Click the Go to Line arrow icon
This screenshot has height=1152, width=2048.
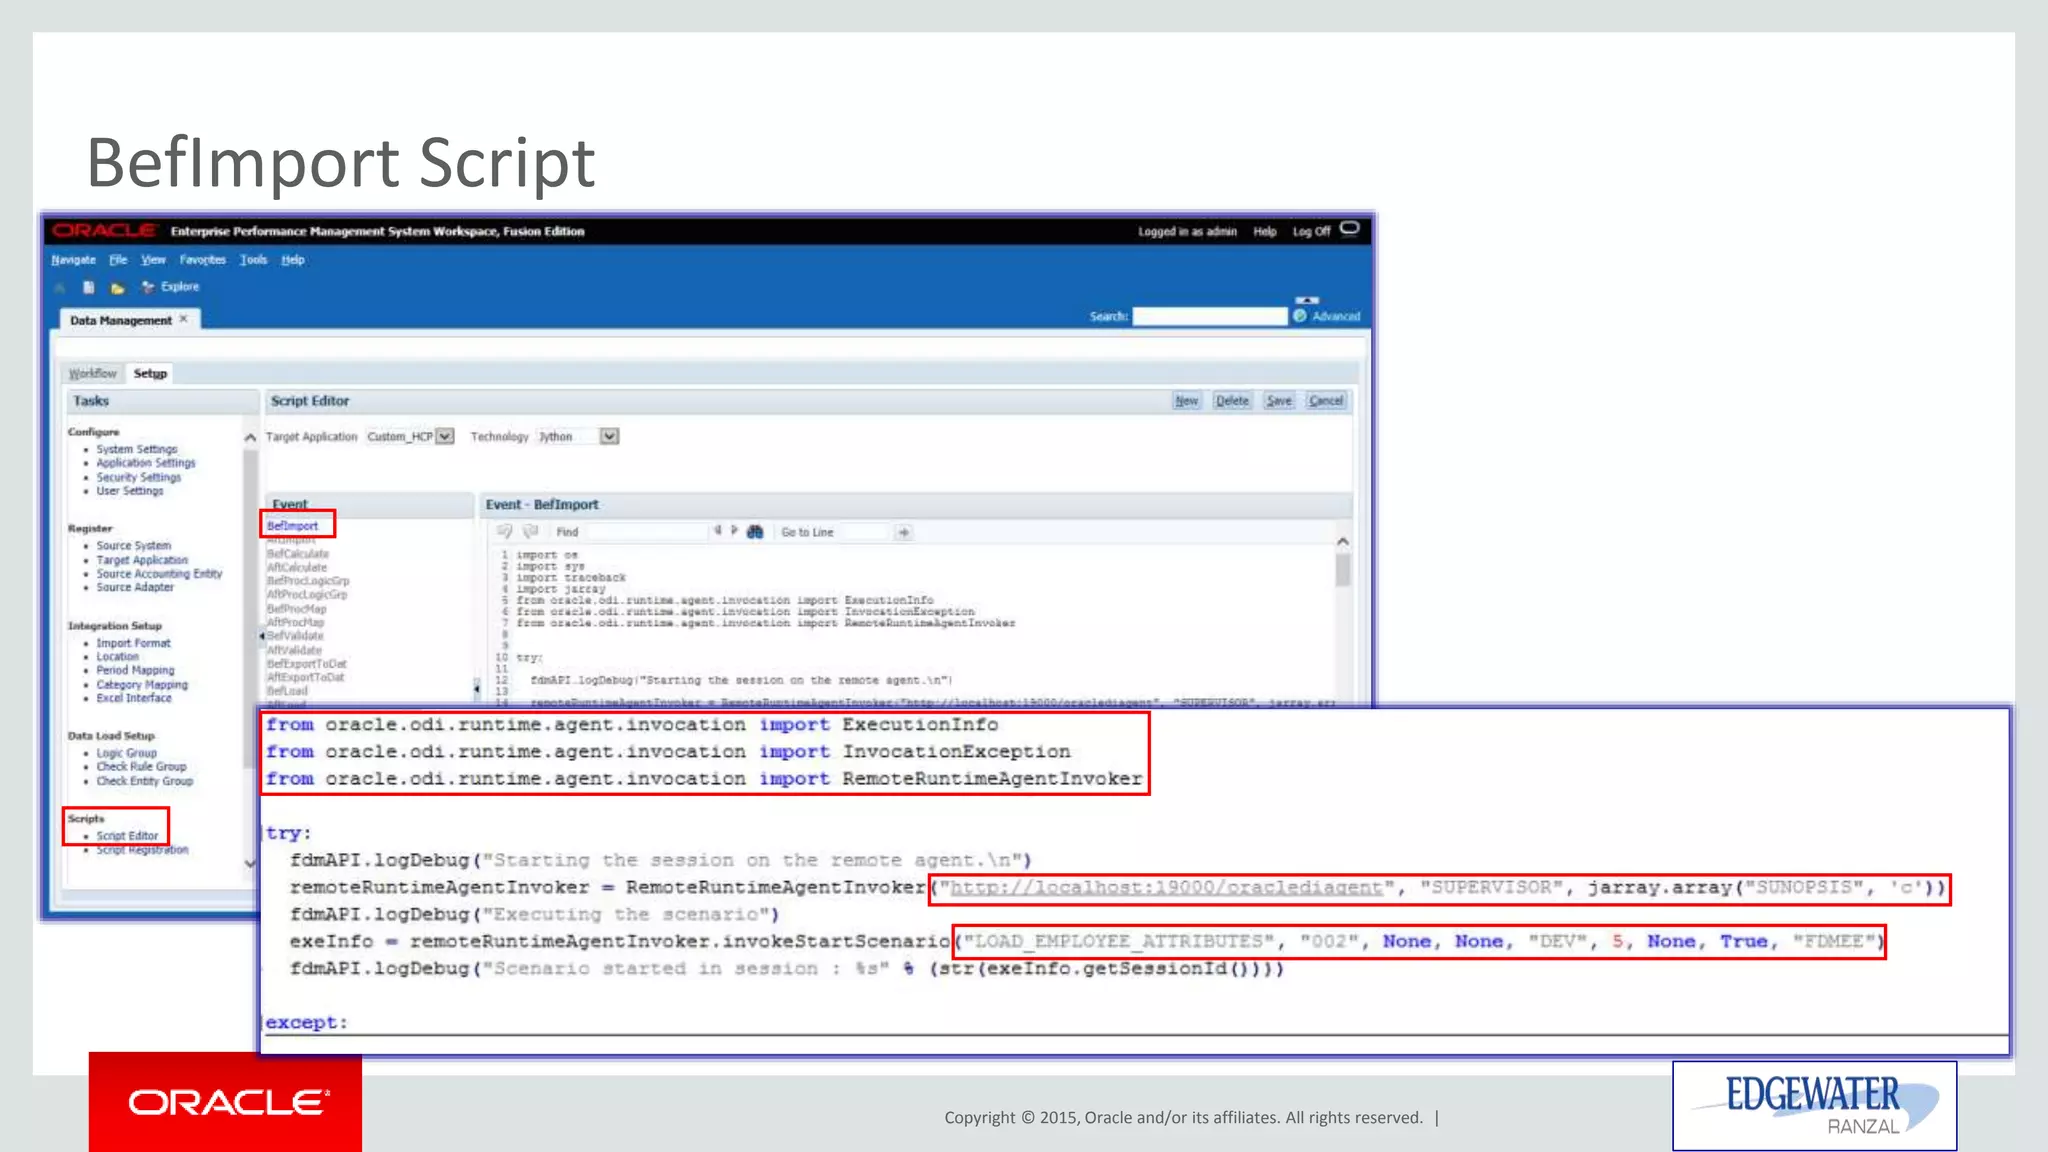click(904, 532)
